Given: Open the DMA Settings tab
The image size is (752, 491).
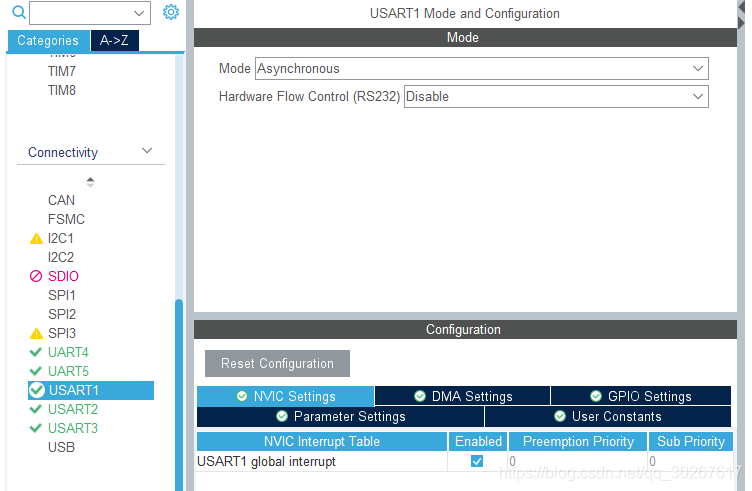Looking at the screenshot, I should point(462,396).
